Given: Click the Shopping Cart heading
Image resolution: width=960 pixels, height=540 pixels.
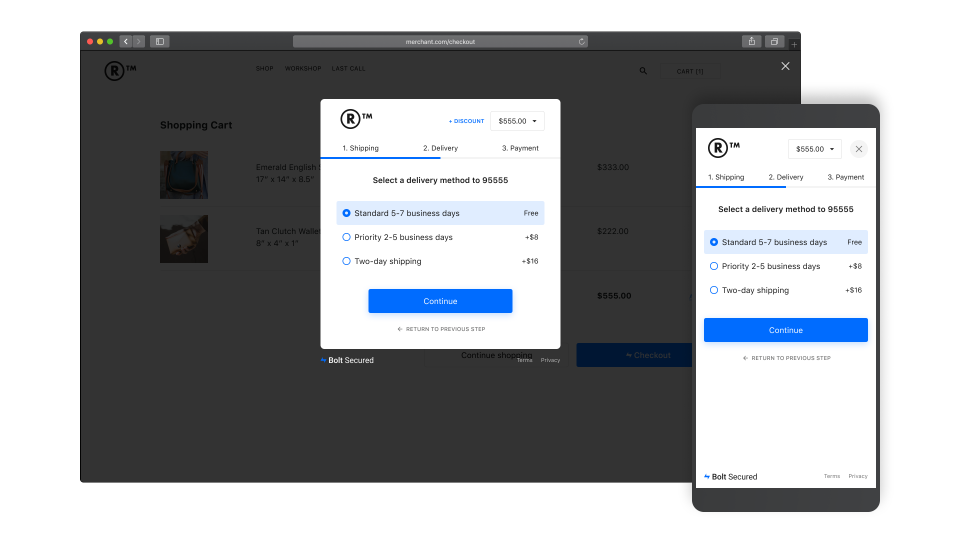Looking at the screenshot, I should [x=196, y=125].
